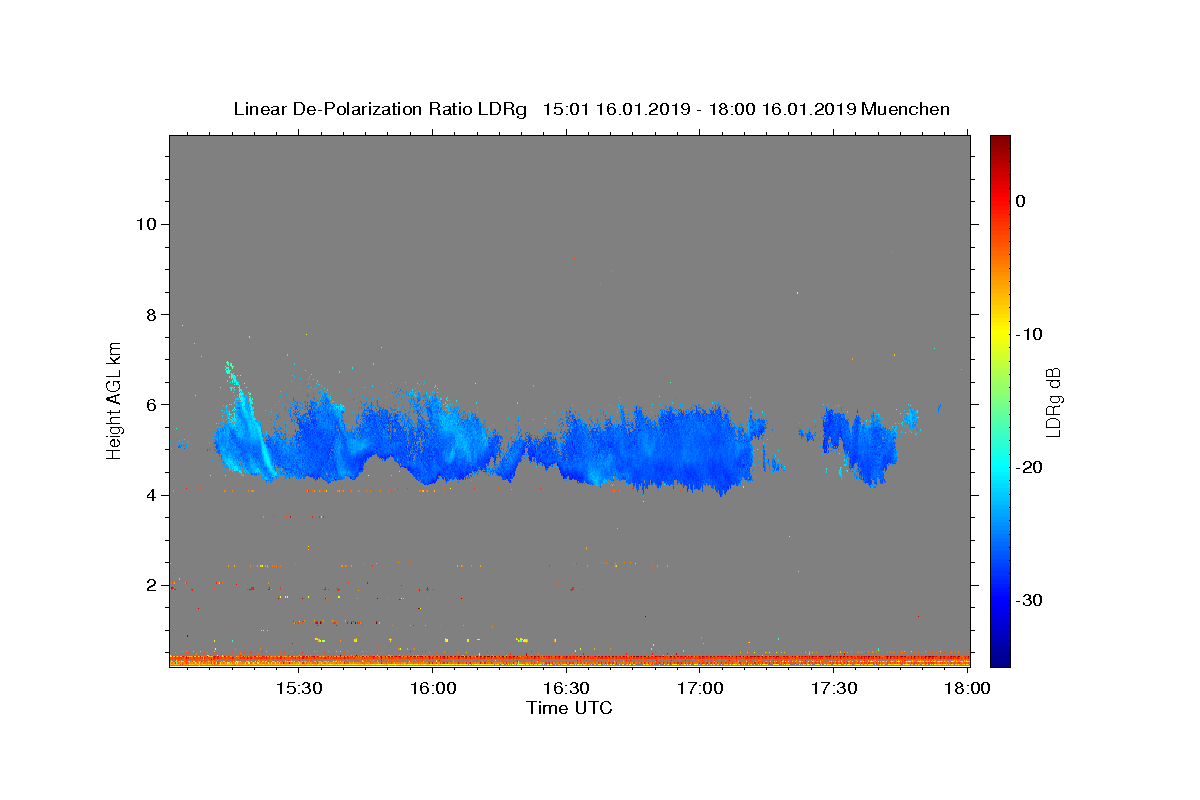Viewport: 1200px width, 800px height.
Task: Click the plot title 'Linear De-Polarization Ratio LDRg'
Action: 380,109
